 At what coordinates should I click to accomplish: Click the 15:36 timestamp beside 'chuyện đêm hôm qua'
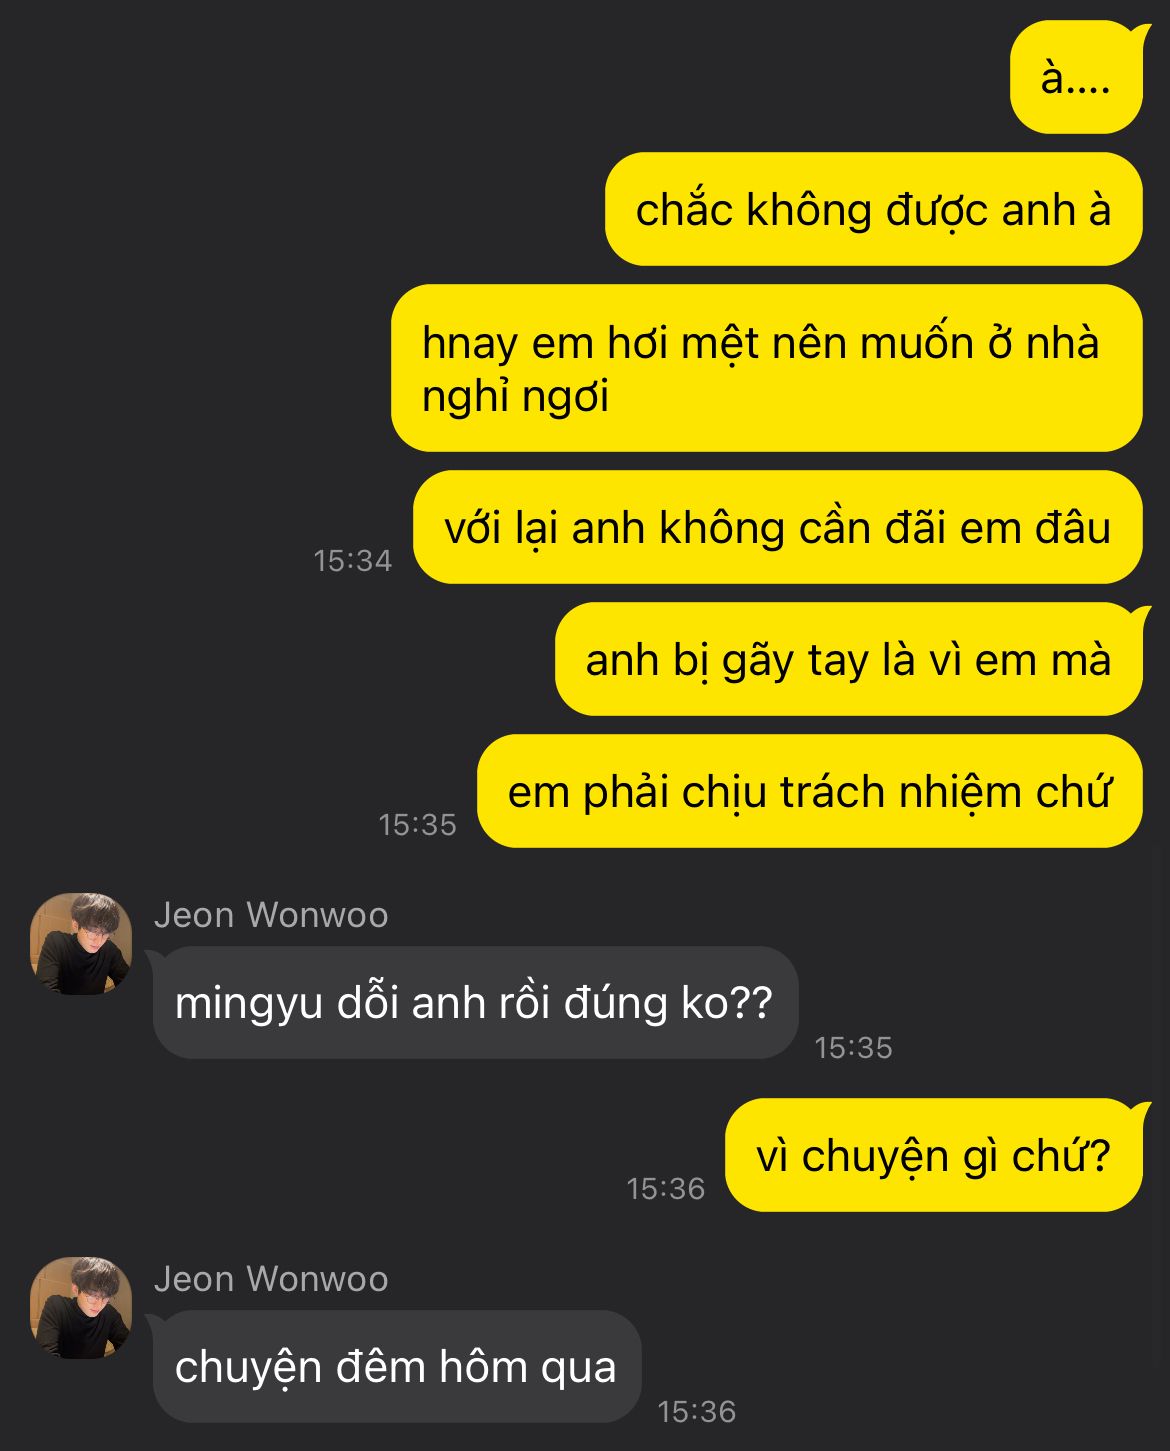tap(697, 1412)
